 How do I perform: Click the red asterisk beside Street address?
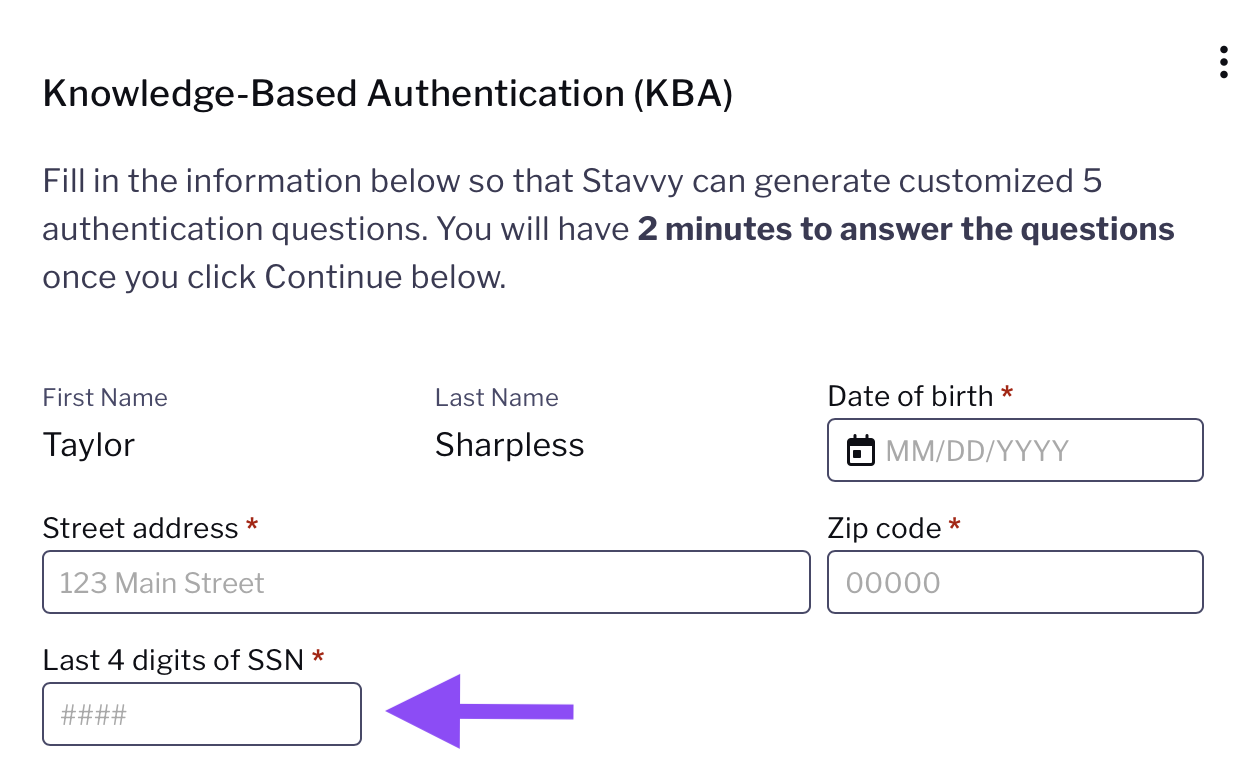coord(252,524)
